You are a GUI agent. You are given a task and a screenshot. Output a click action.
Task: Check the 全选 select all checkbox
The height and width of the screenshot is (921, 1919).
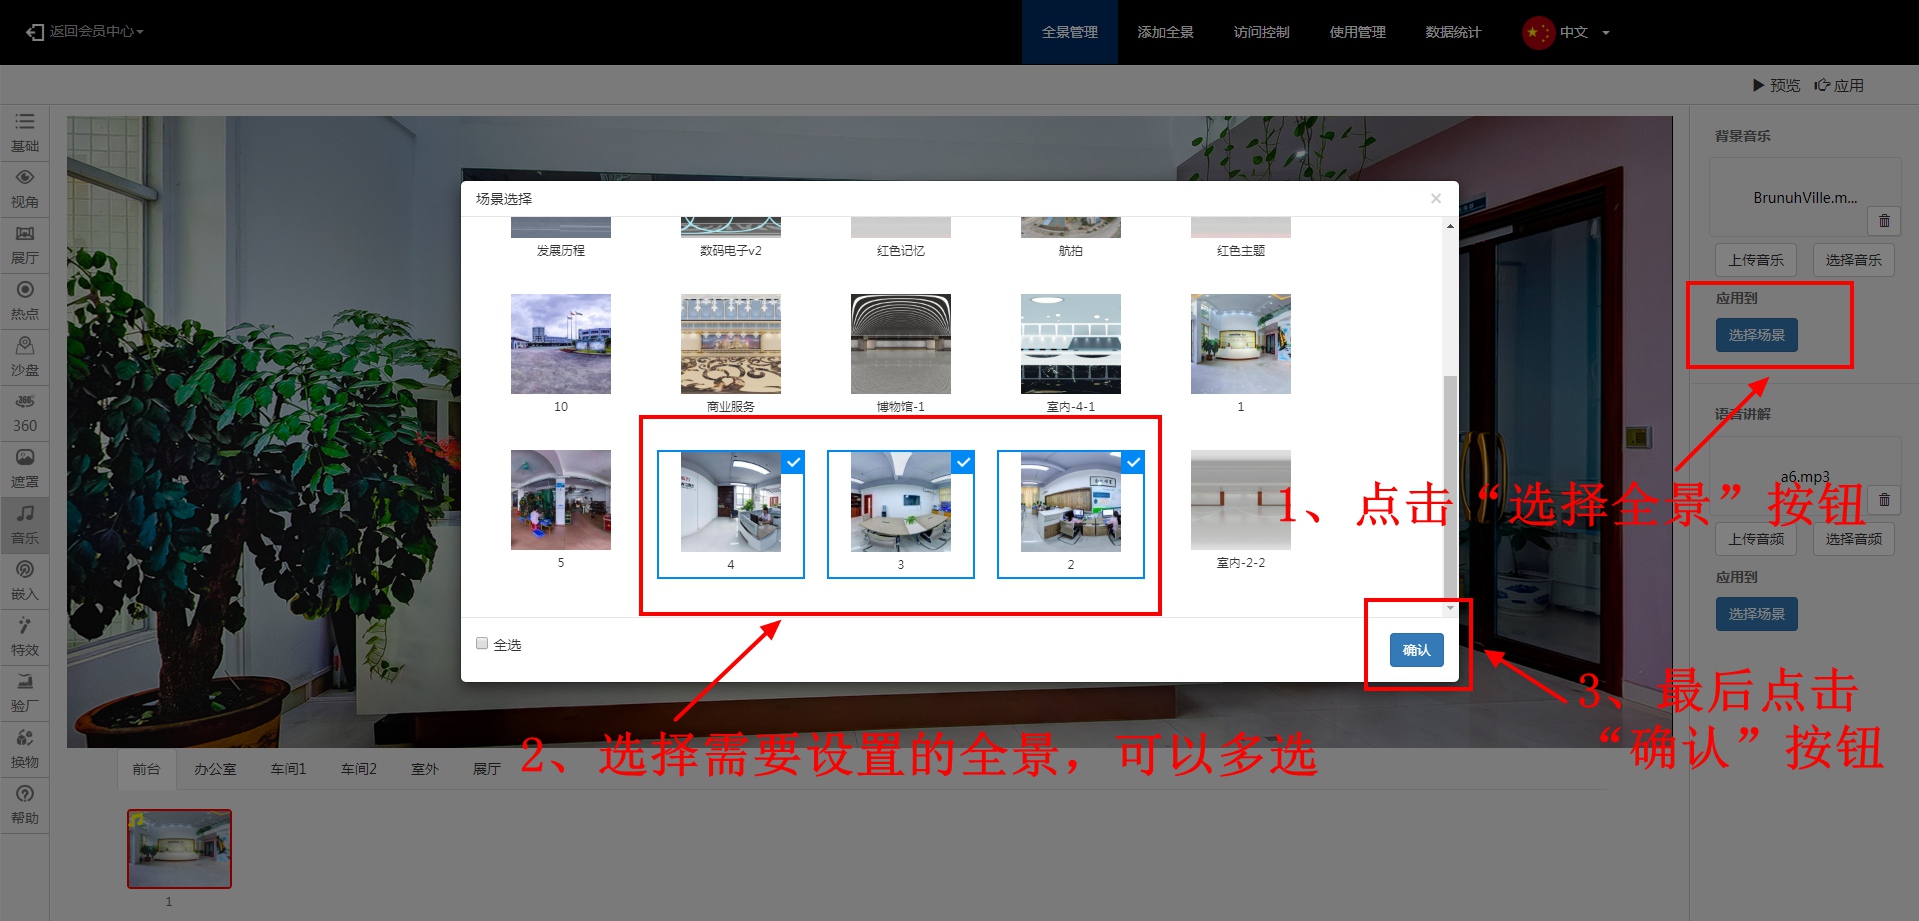(482, 644)
